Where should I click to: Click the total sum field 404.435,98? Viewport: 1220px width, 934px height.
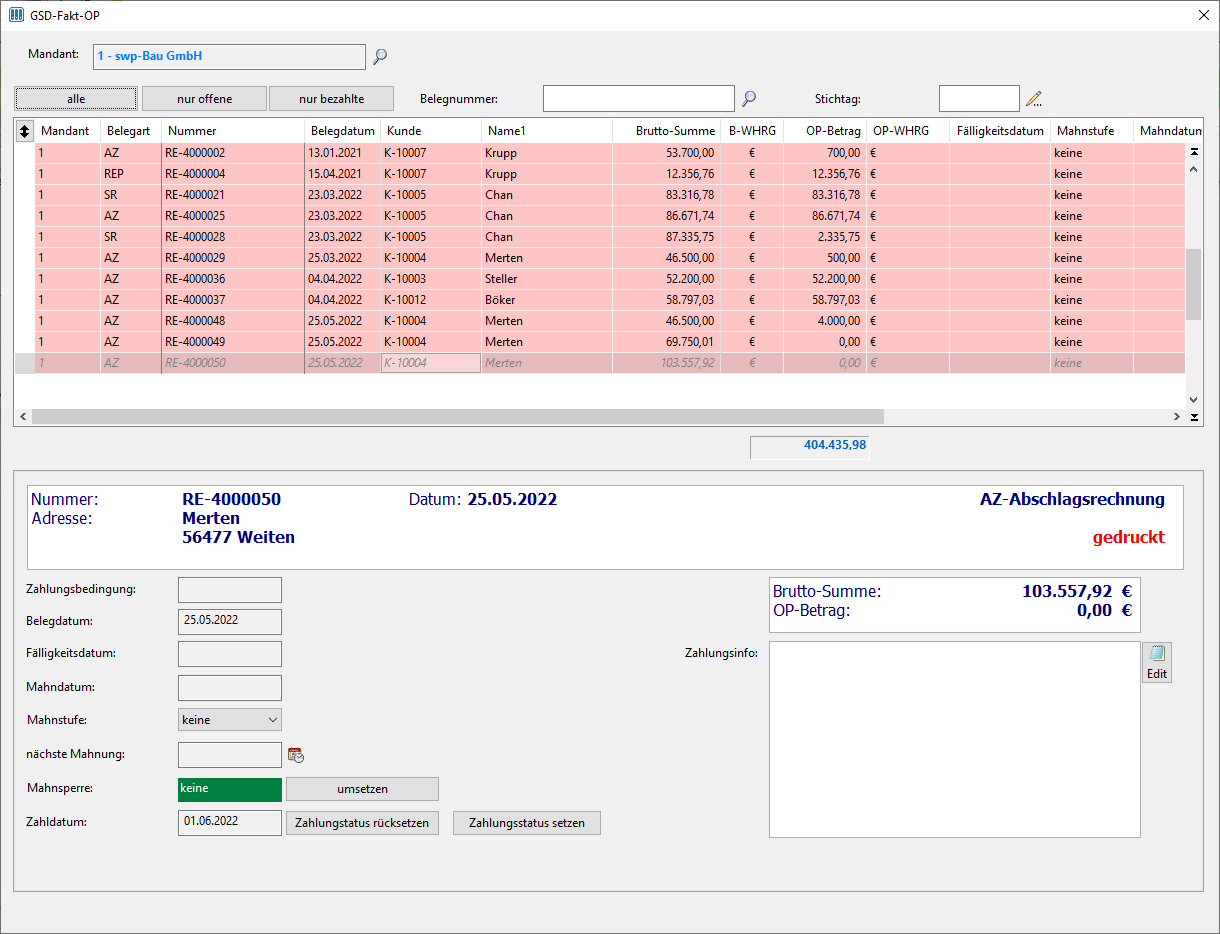[810, 446]
